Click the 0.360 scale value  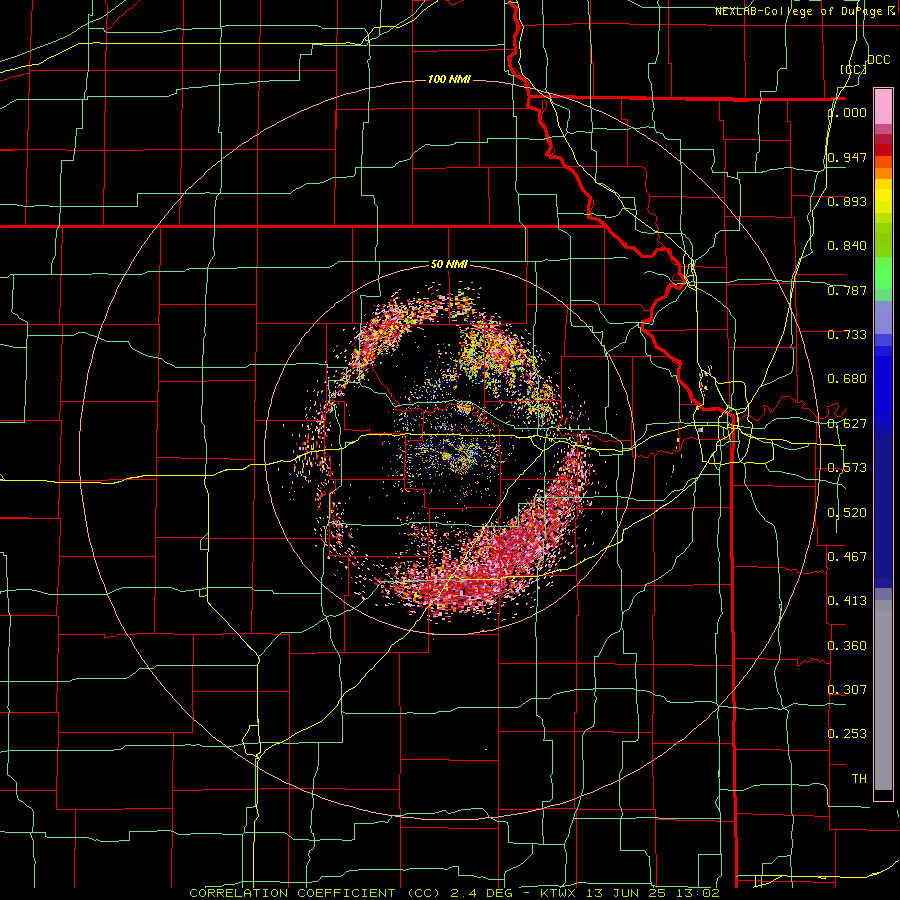tap(847, 646)
